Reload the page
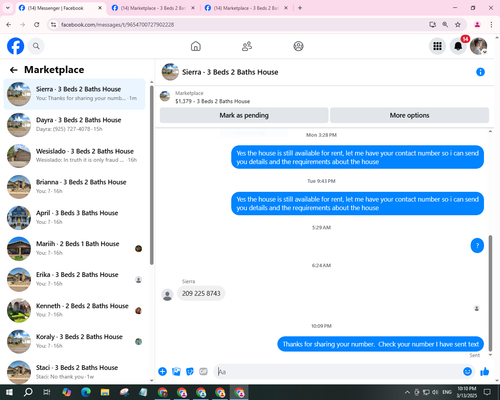This screenshot has height=400, width=500. [x=37, y=25]
